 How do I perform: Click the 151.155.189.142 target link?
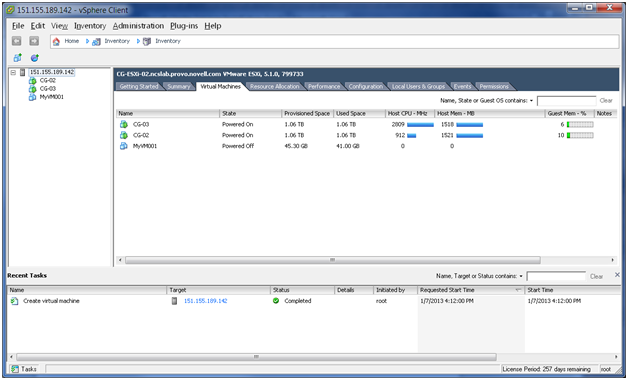[x=205, y=301]
